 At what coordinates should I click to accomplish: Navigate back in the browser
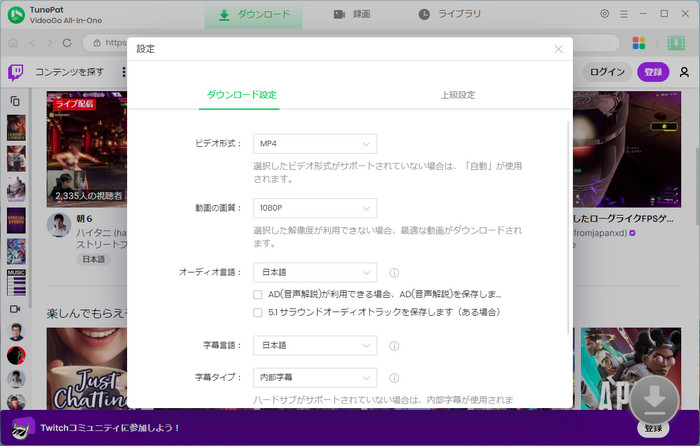point(33,43)
